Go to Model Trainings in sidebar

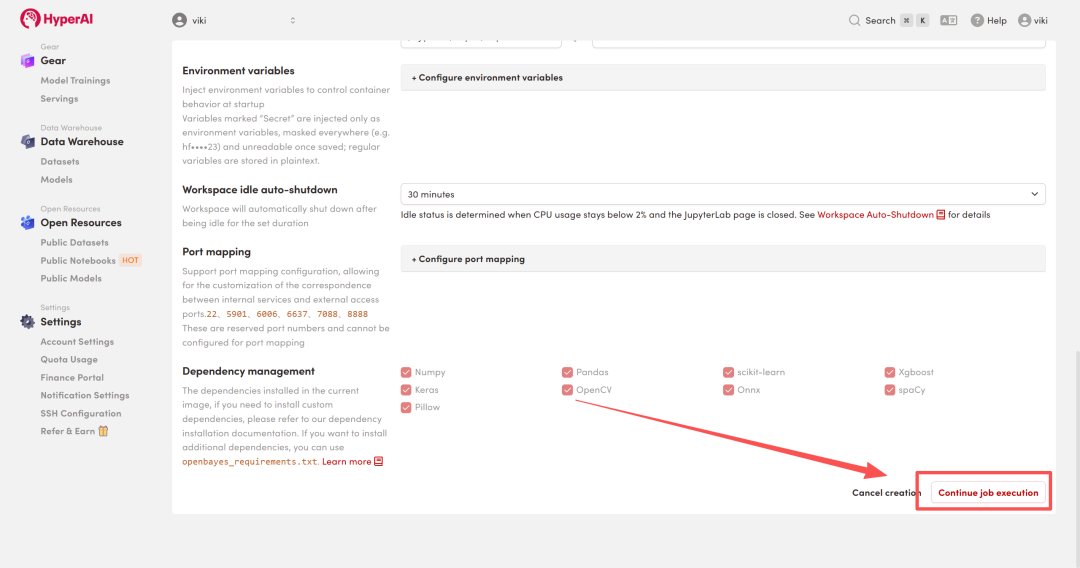75,81
